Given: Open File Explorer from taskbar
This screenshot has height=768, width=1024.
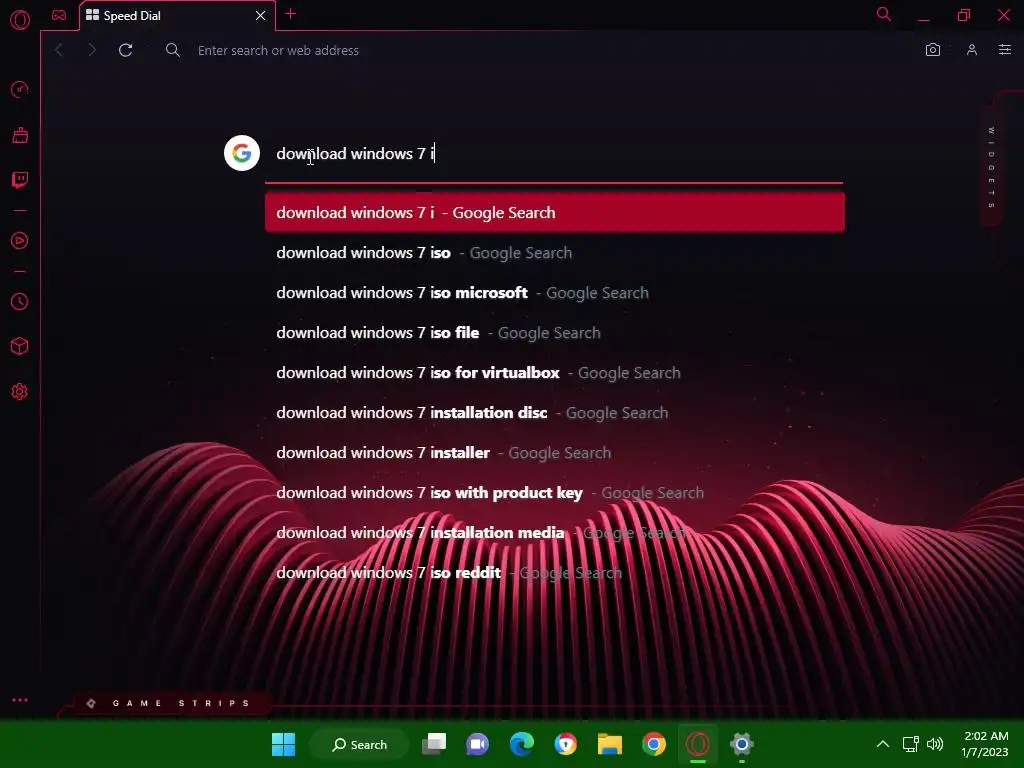Looking at the screenshot, I should coord(610,744).
